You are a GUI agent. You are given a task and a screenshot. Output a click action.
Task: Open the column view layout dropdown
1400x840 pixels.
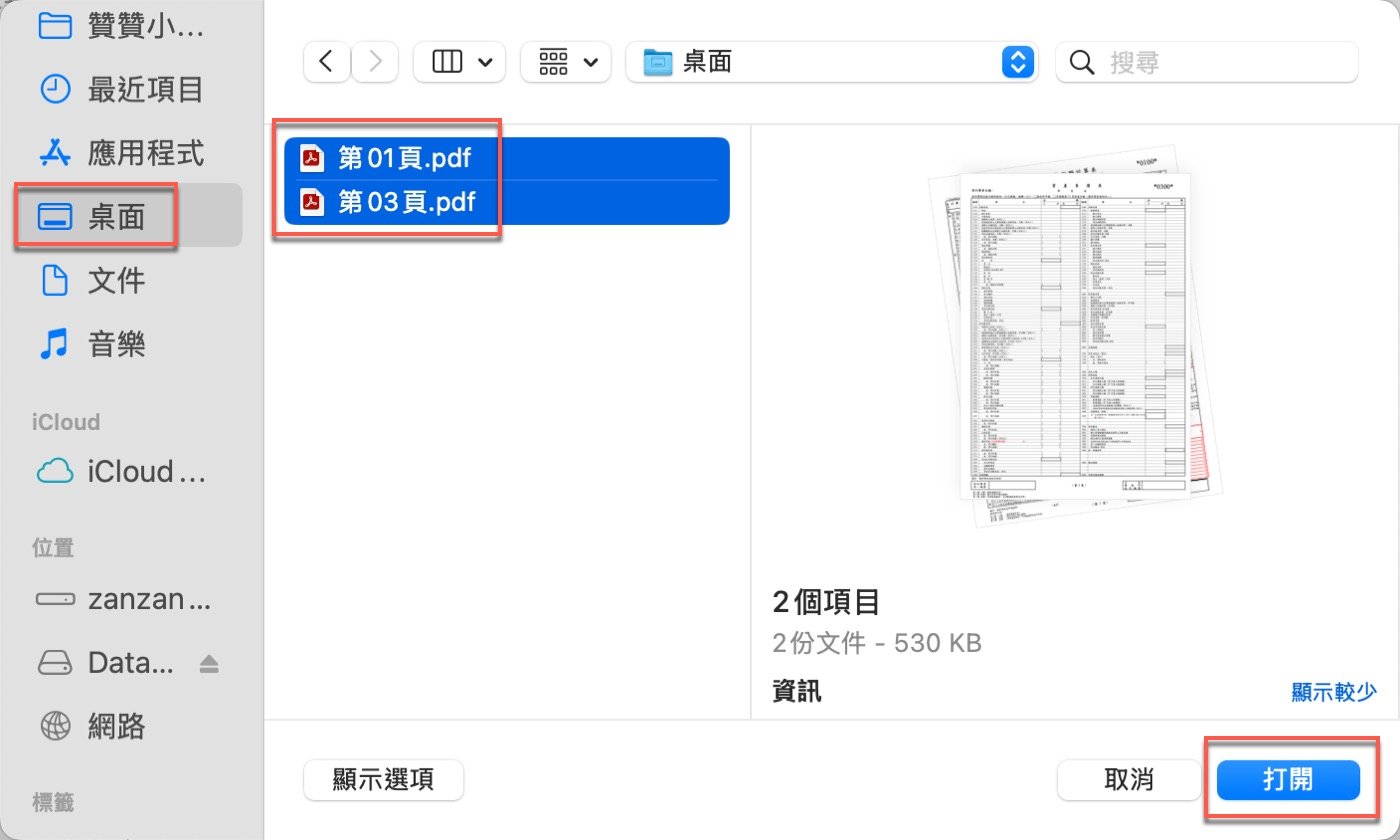459,61
